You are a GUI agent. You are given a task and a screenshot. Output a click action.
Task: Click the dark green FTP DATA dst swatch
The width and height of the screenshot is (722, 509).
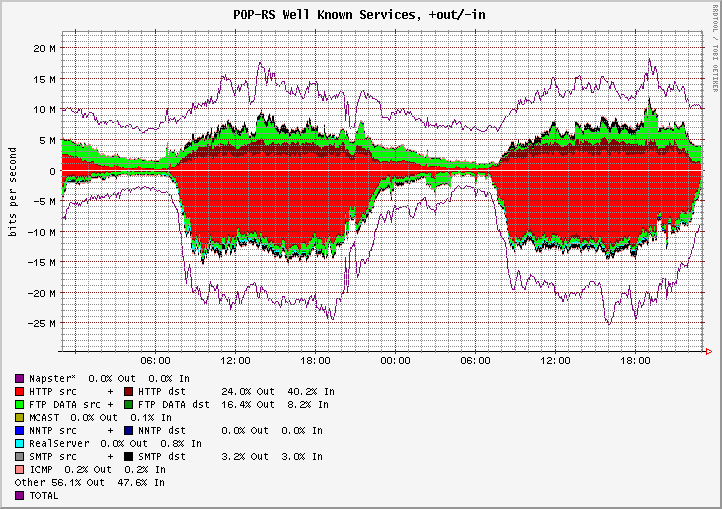pos(128,404)
